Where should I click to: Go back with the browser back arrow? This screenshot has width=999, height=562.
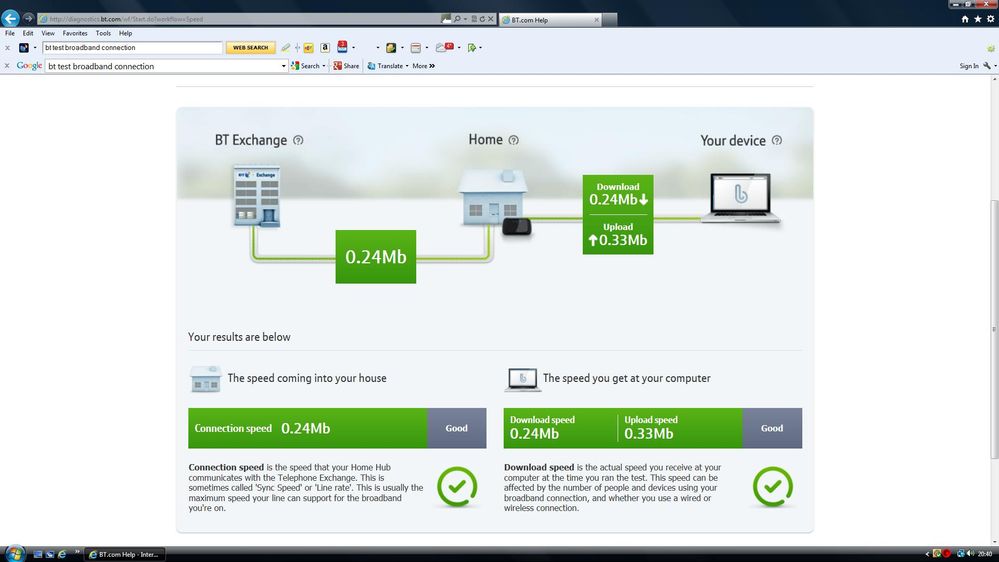[10, 18]
